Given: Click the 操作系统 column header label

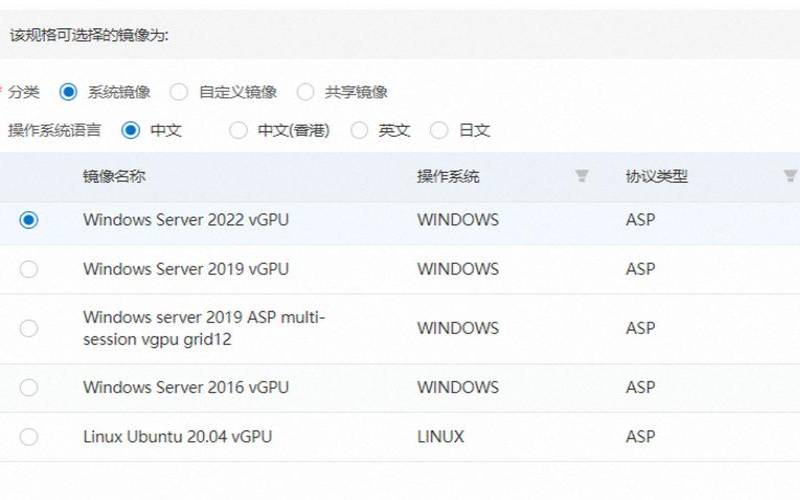Looking at the screenshot, I should 448,177.
